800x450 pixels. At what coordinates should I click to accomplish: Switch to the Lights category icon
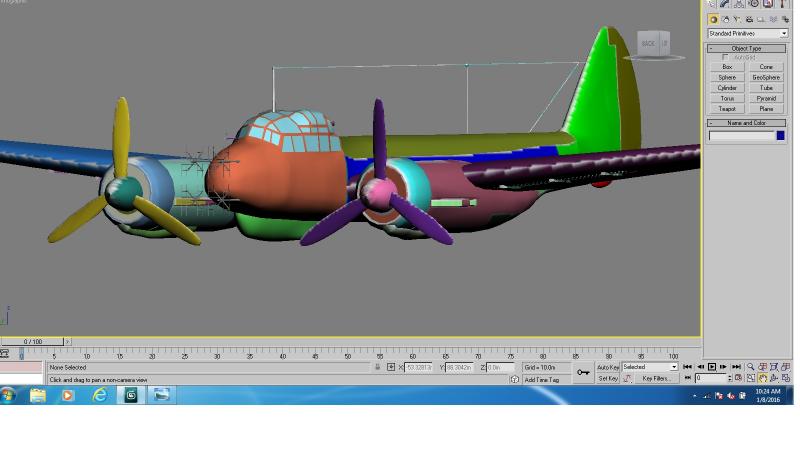737,20
